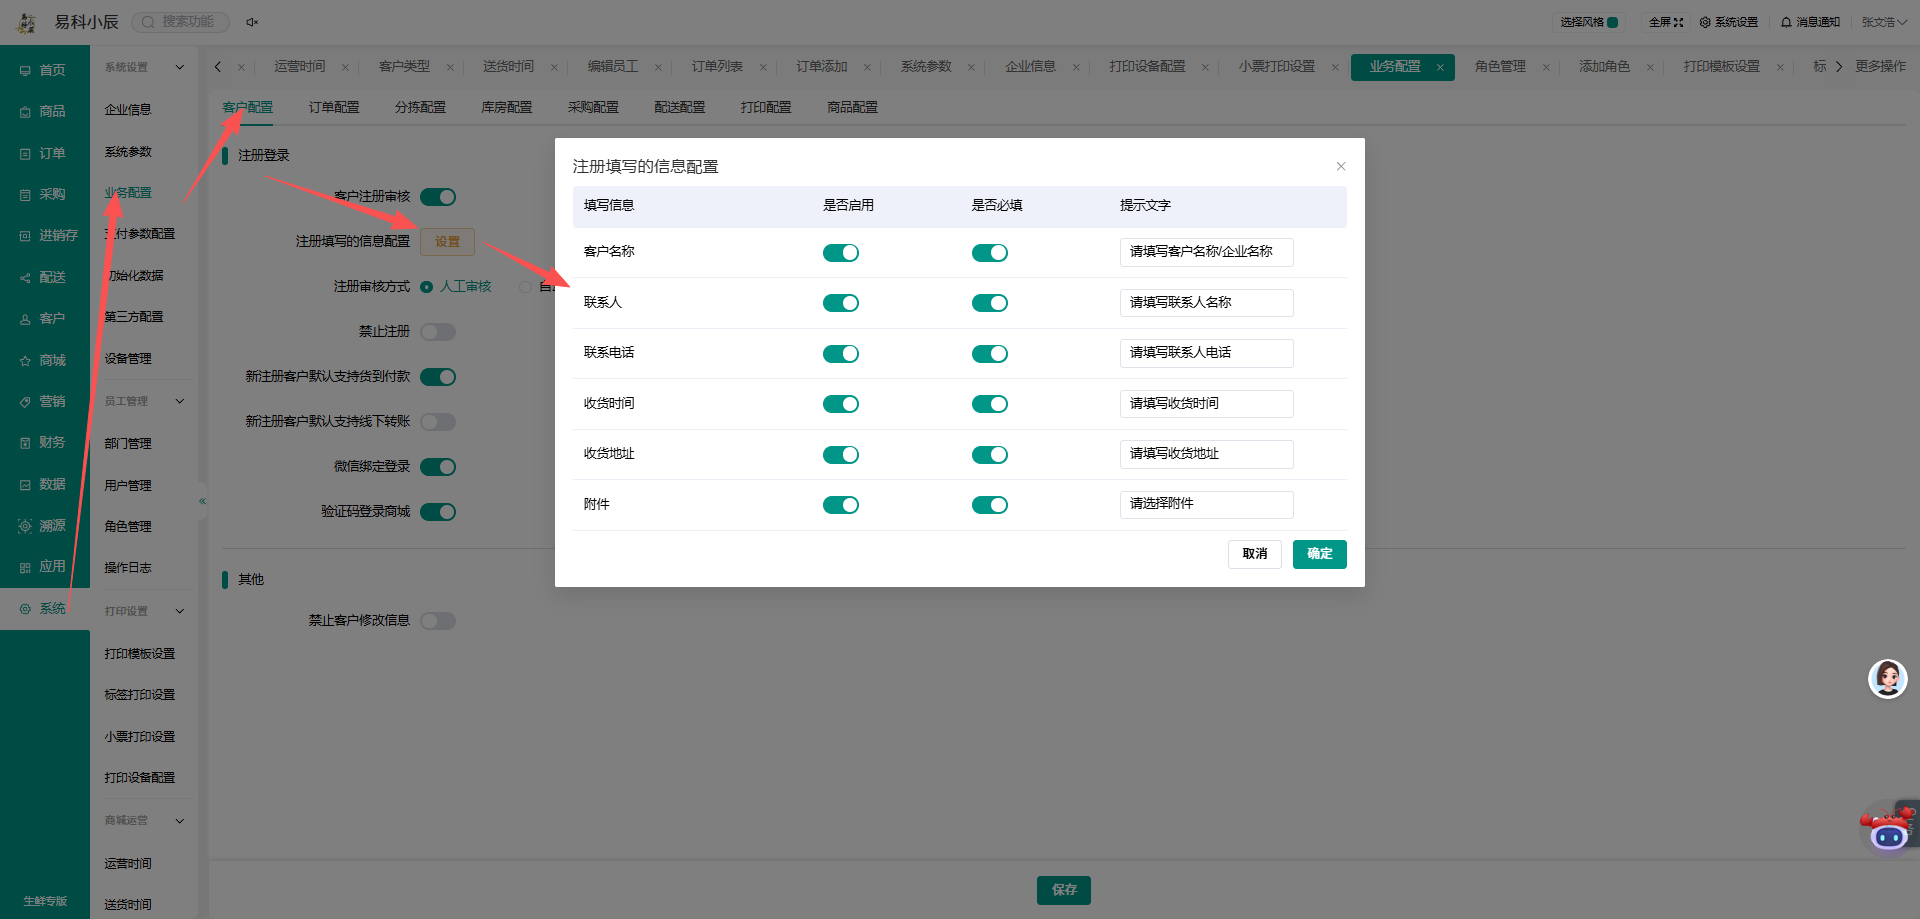Toggle 是否必填 switch for 附件
The image size is (1920, 919).
click(990, 505)
